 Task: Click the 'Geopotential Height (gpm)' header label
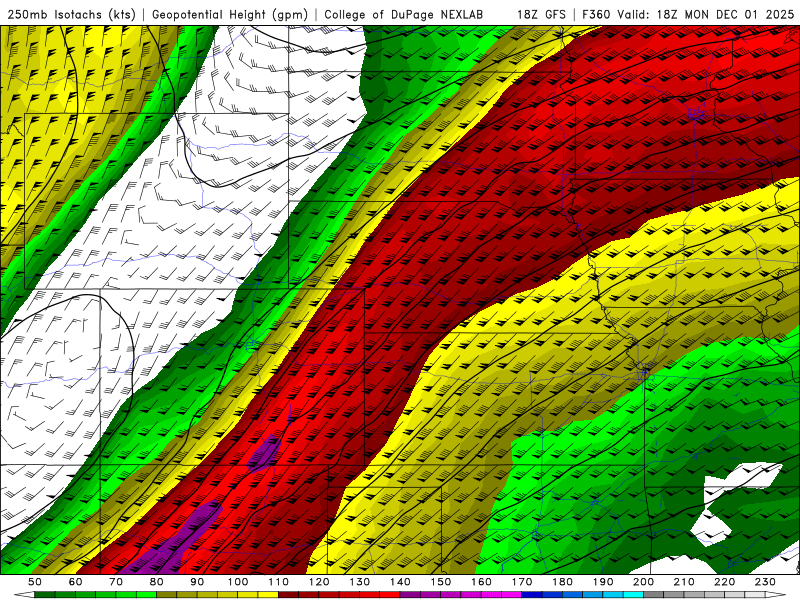tap(230, 15)
